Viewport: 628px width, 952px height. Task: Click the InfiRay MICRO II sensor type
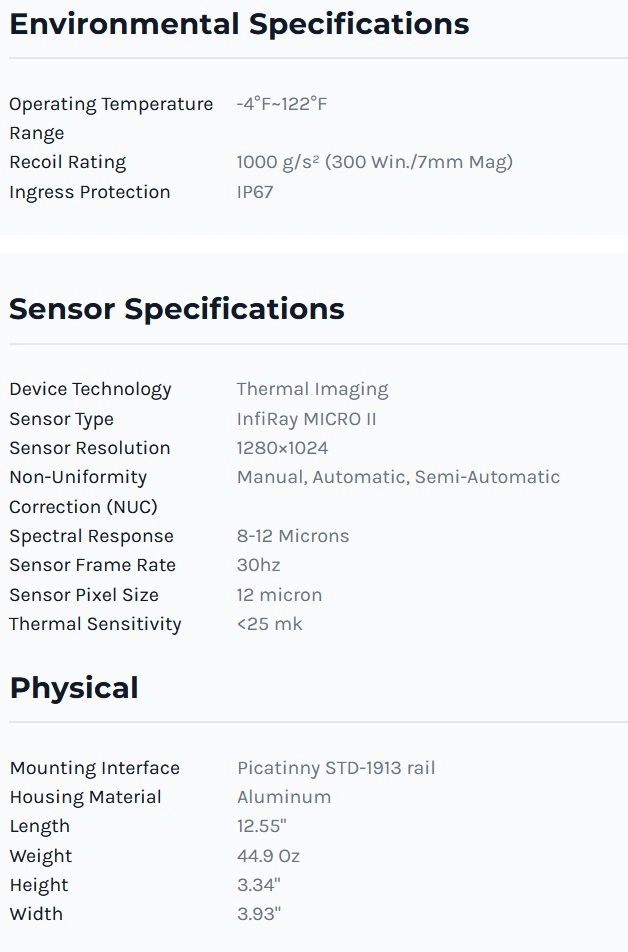[307, 419]
